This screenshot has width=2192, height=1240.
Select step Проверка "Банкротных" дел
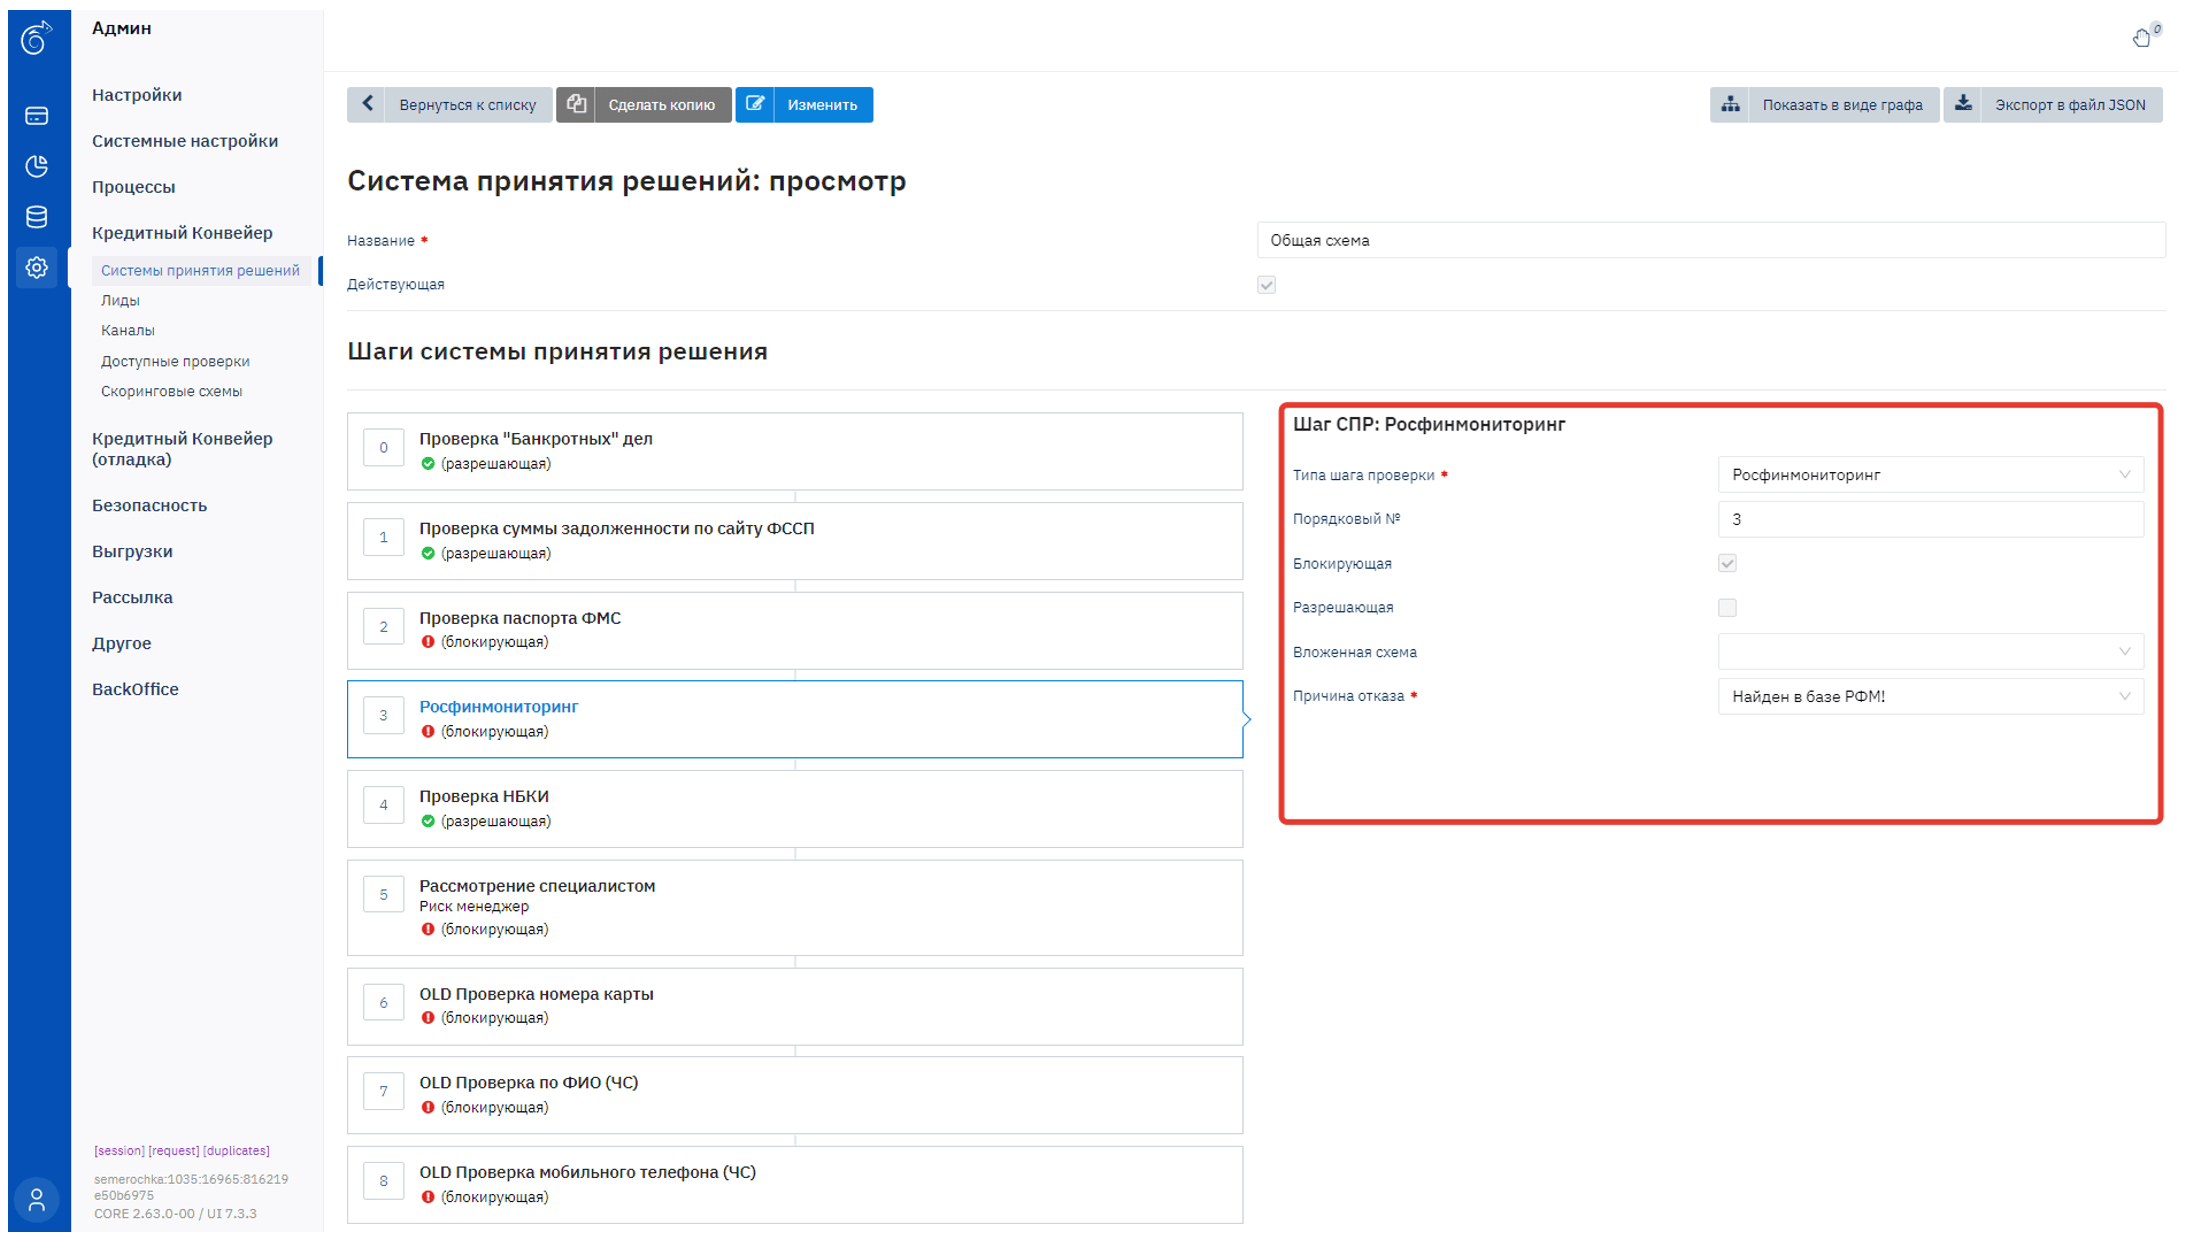[x=795, y=451]
